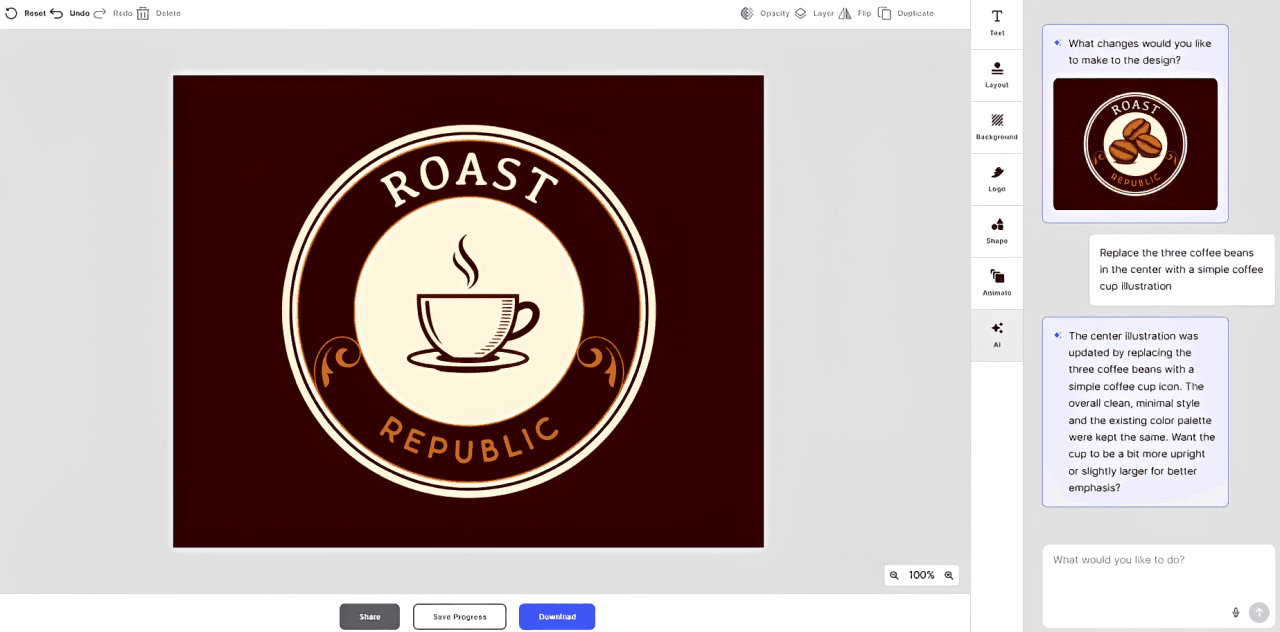Open the Background panel
This screenshot has height=632, width=1280.
tap(997, 127)
